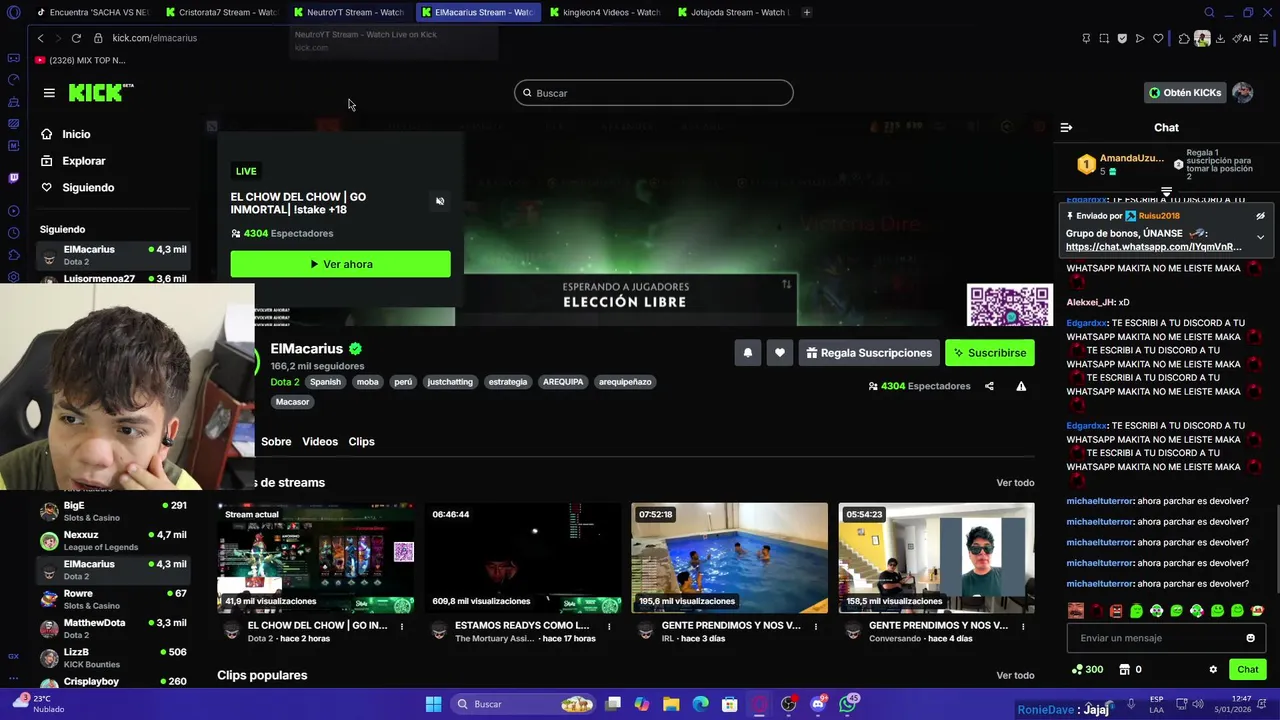Open the Stream actual video thumbnail
1280x720 pixels.
tap(316, 558)
